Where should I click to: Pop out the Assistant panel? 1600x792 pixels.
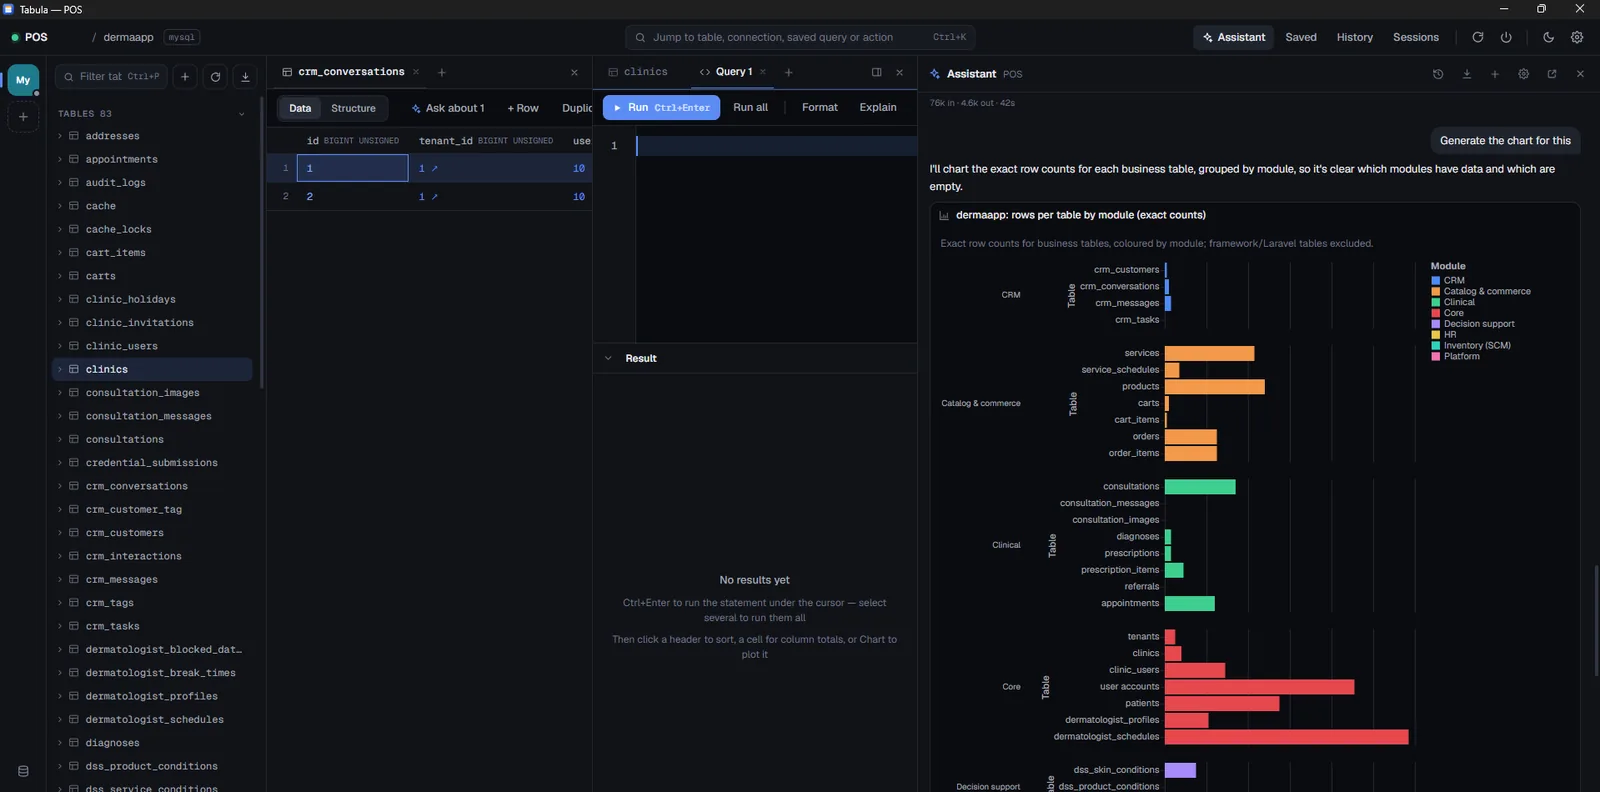pyautogui.click(x=1552, y=74)
